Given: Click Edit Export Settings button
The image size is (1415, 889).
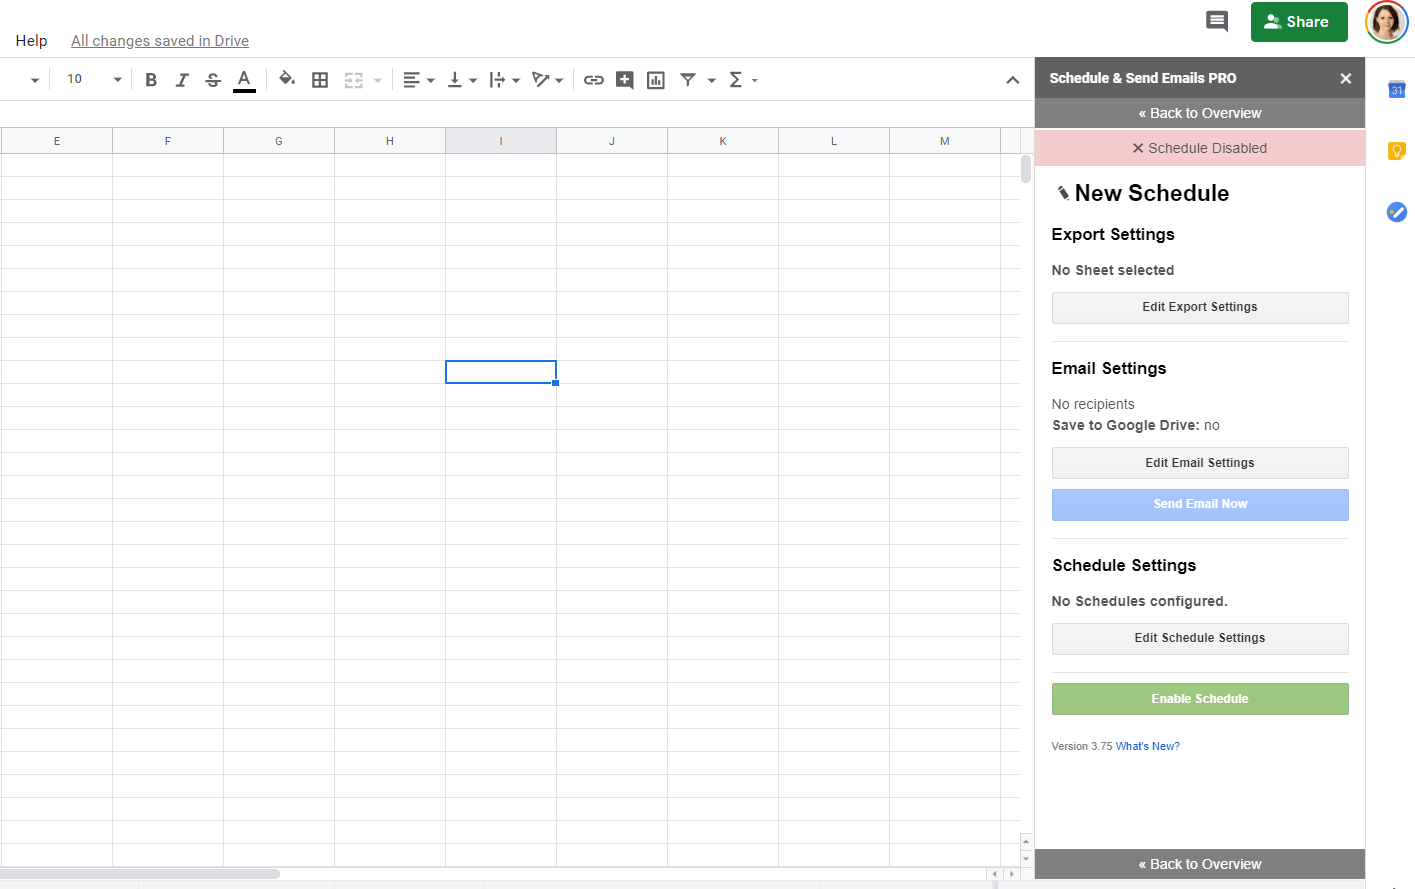Looking at the screenshot, I should click(1200, 308).
